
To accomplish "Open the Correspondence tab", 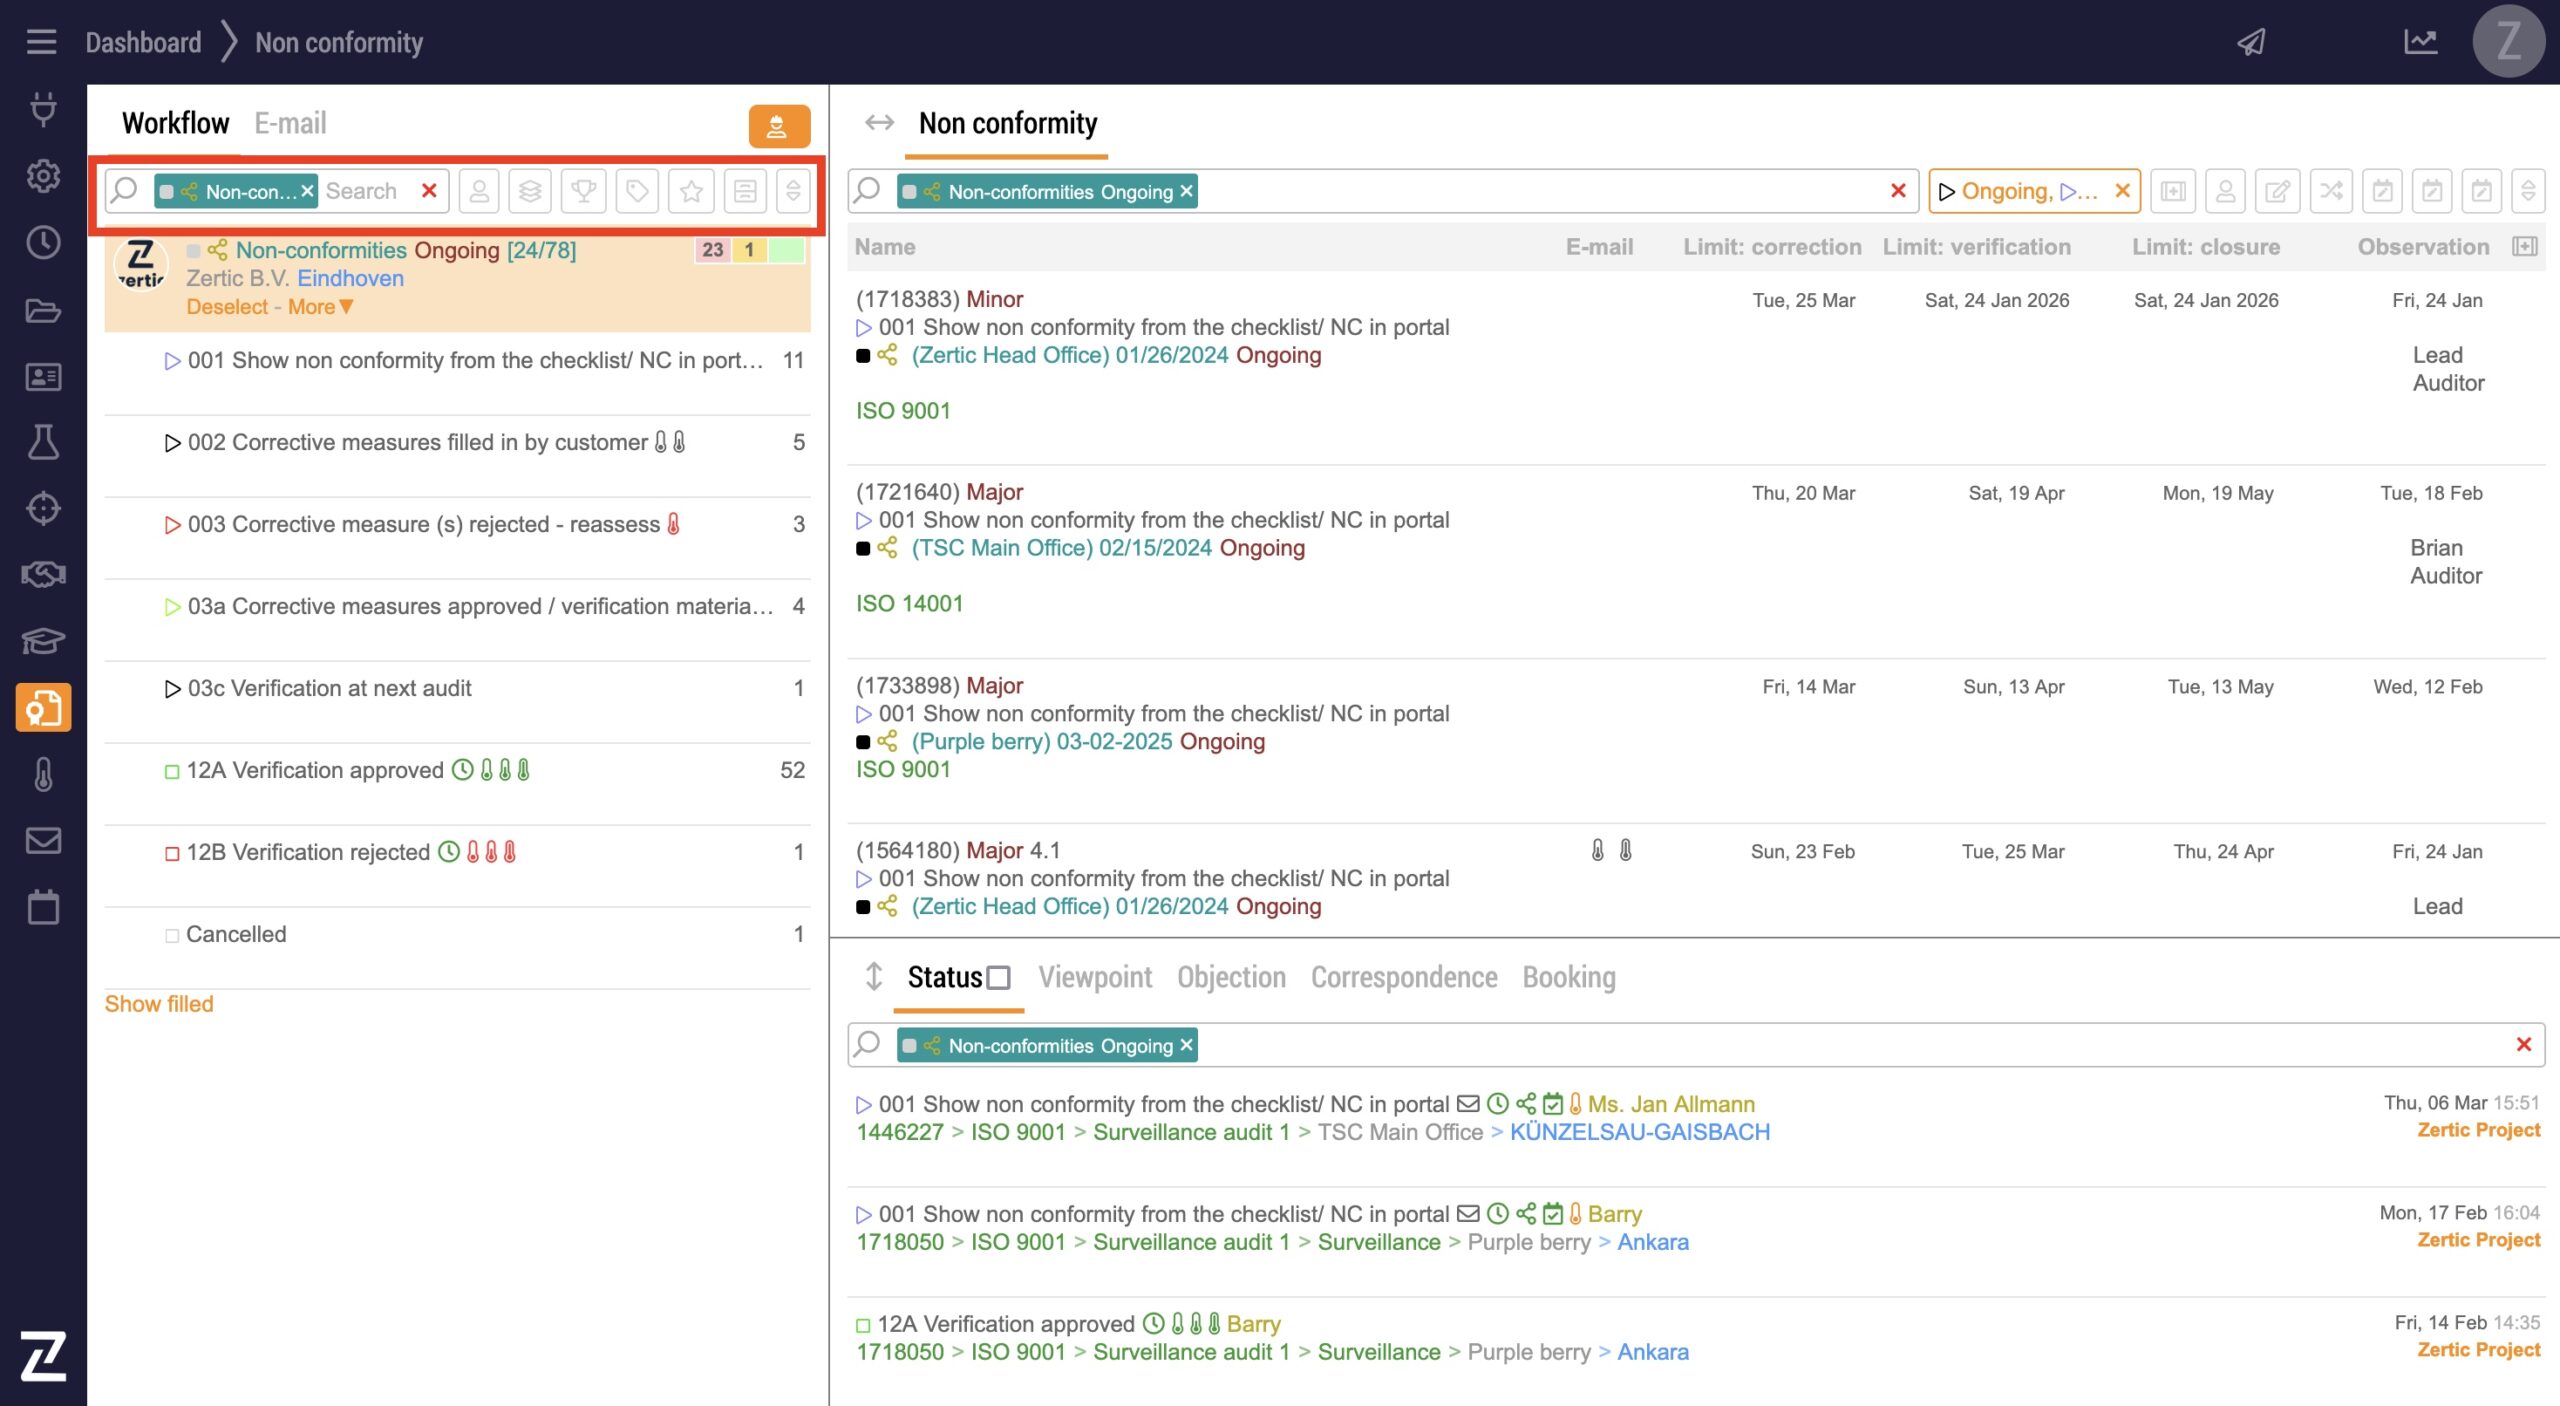I will click(x=1403, y=977).
